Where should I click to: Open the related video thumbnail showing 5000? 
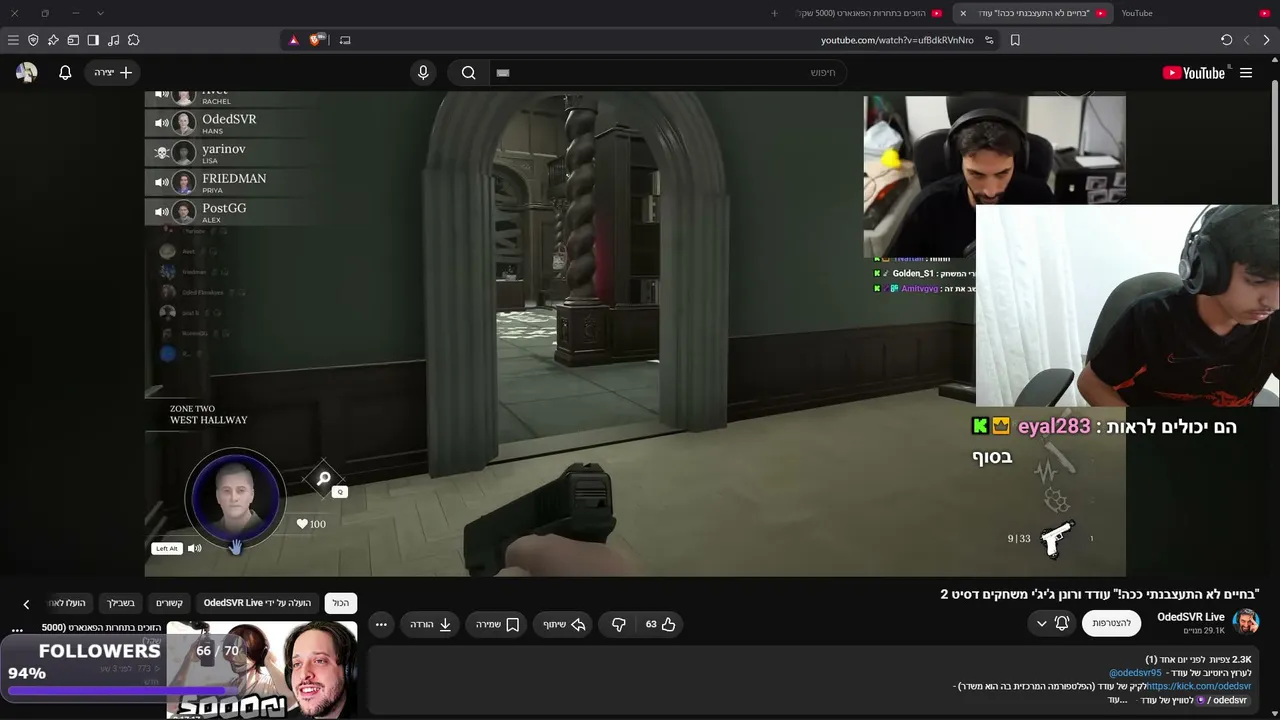262,670
